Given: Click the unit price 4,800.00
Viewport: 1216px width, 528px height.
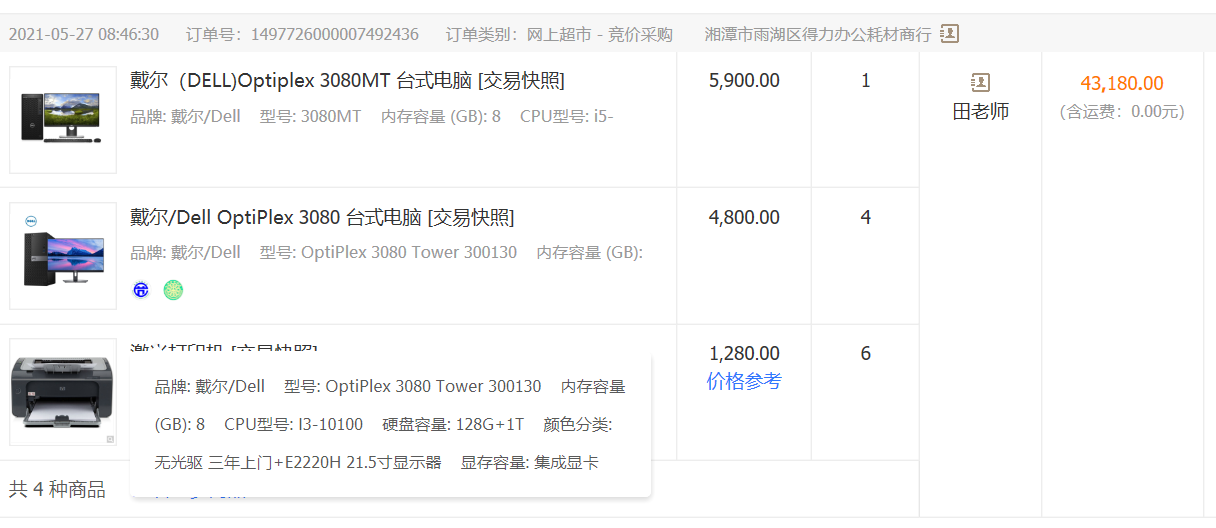Looking at the screenshot, I should point(744,217).
